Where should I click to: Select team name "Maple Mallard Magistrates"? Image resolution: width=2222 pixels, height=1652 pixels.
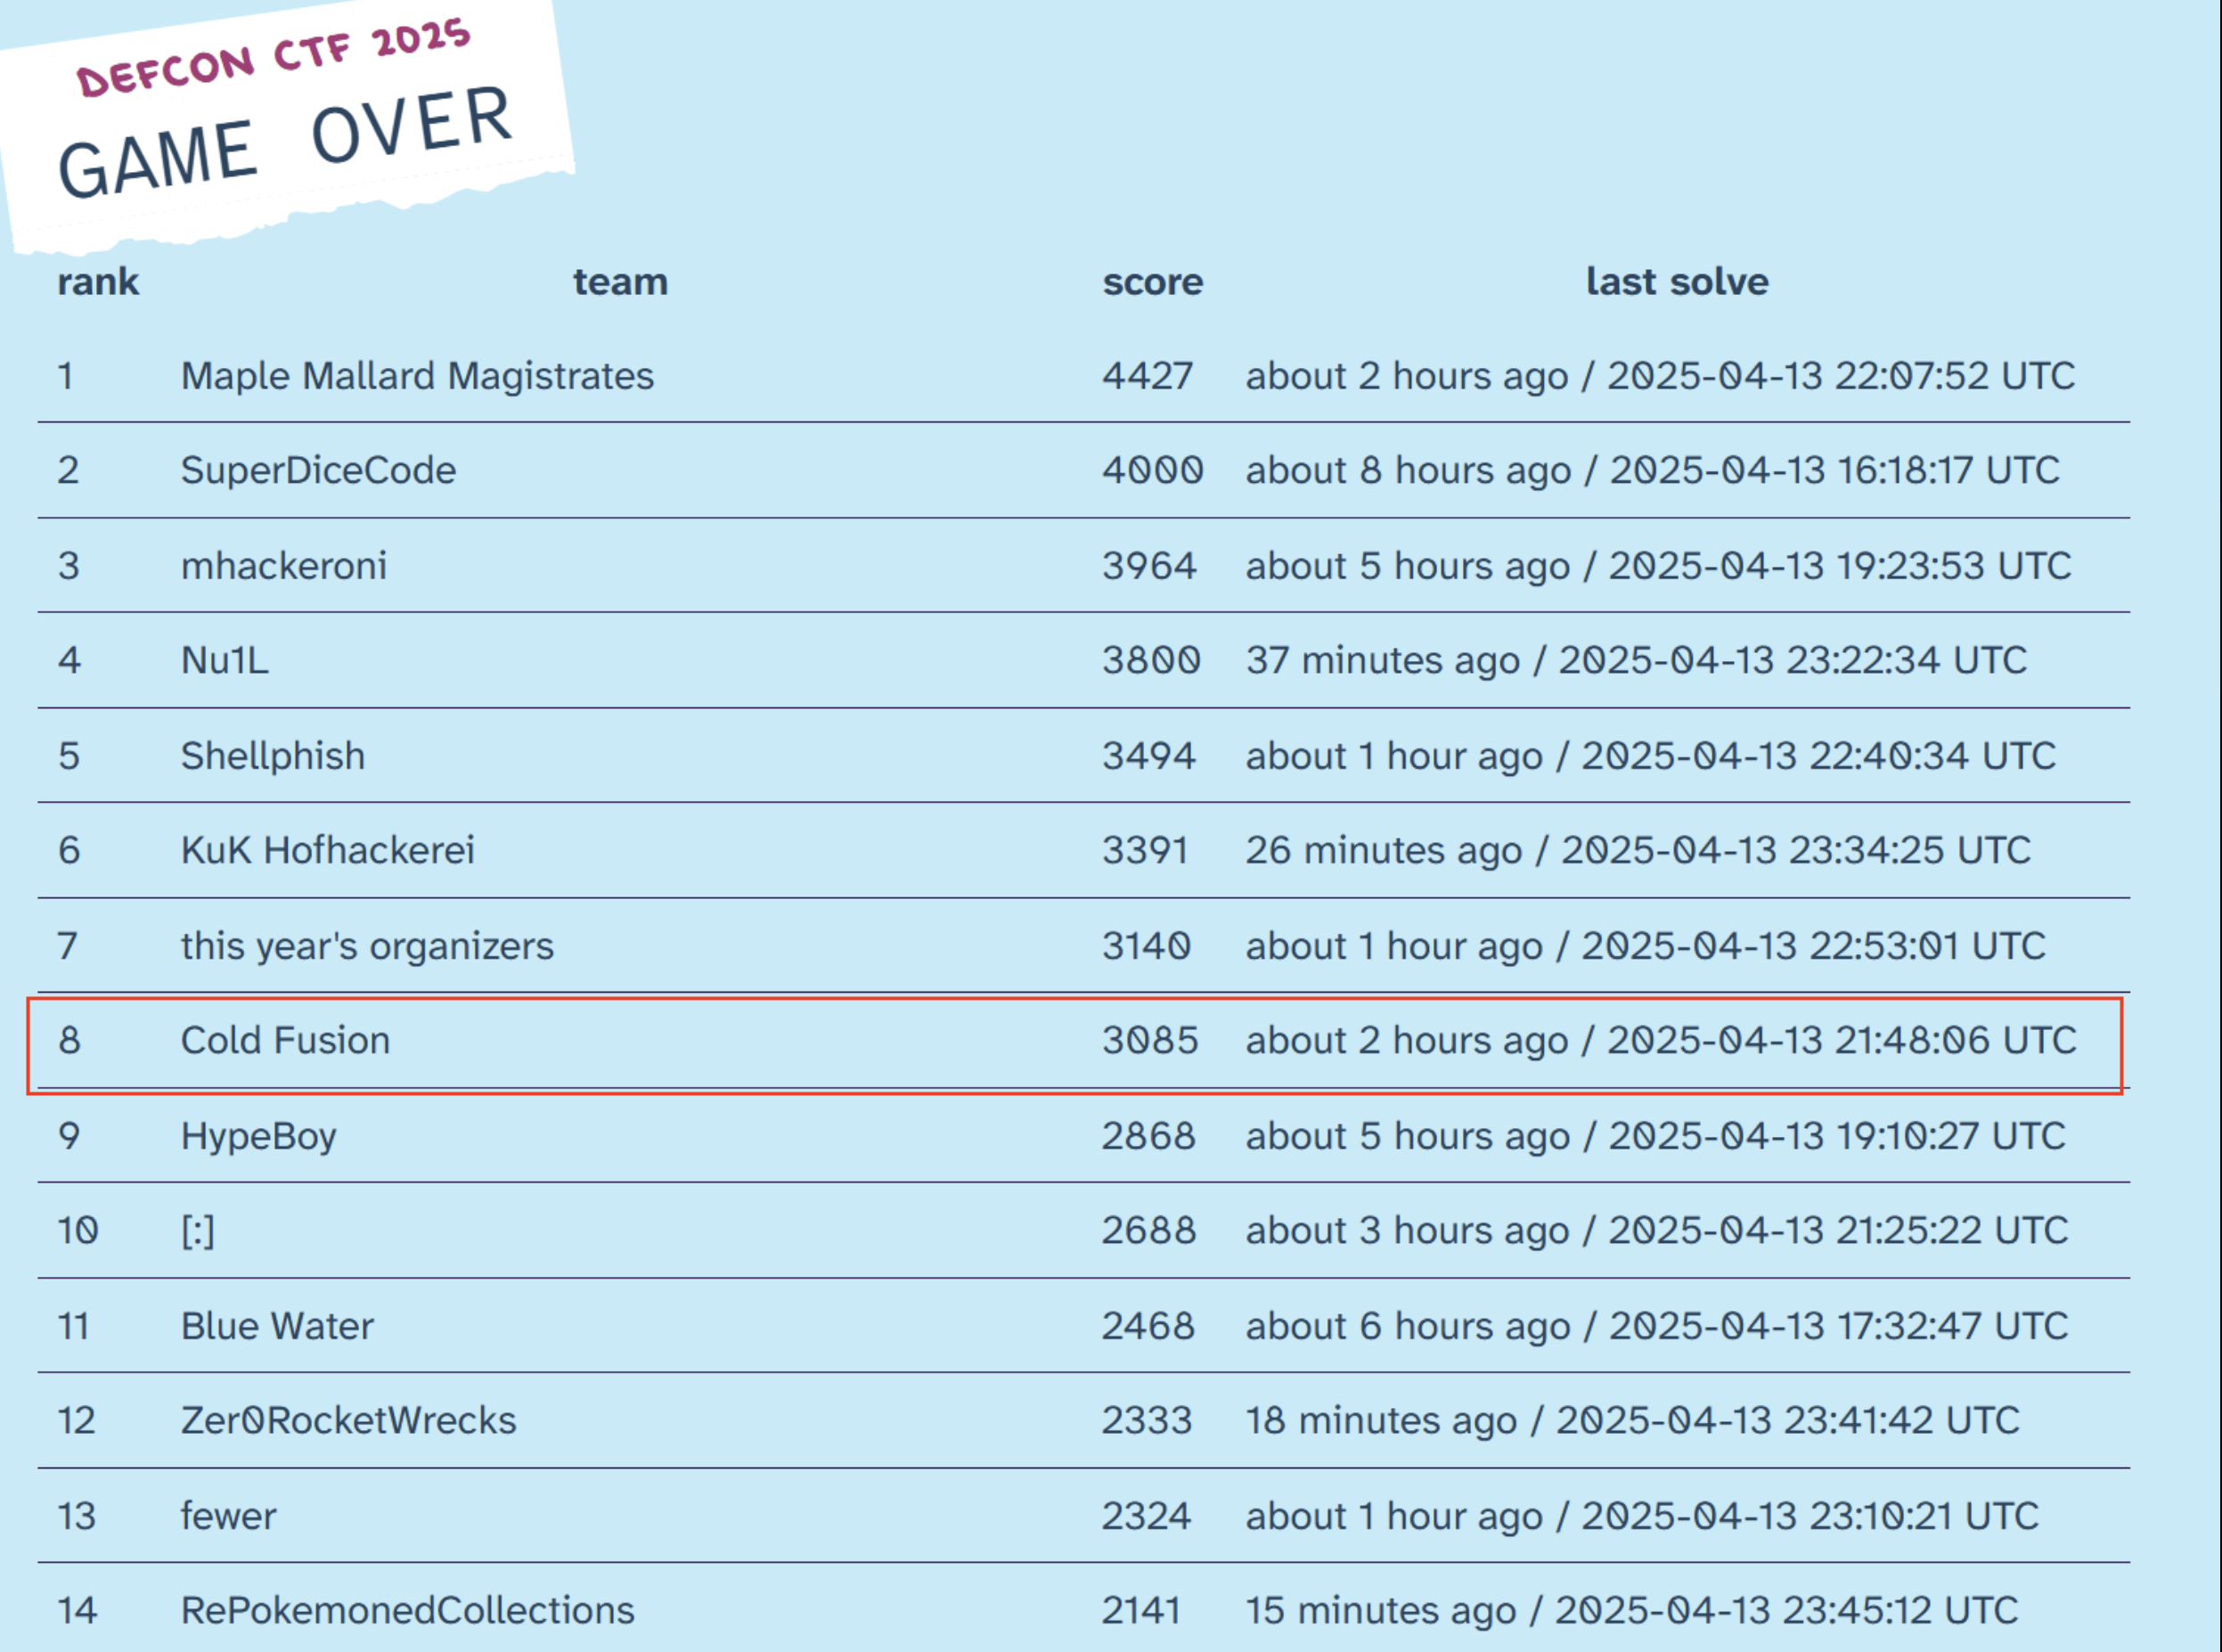click(417, 376)
